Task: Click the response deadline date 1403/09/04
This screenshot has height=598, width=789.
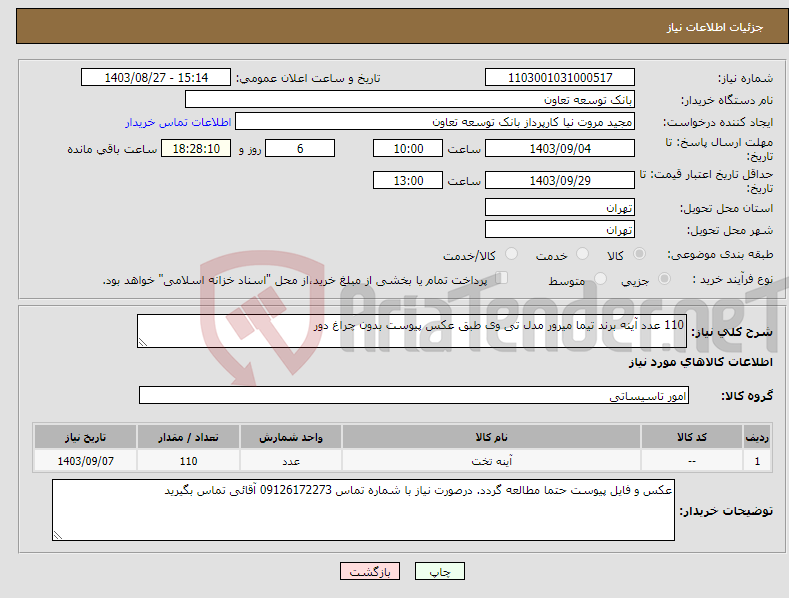Action: click(x=560, y=148)
